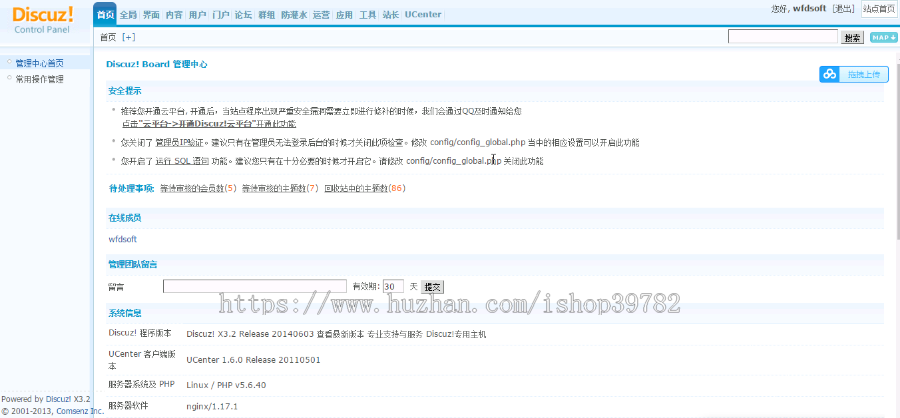Screen dimensions: 900x418
Task: Click the 管理员IP验证 link
Action: 180,142
